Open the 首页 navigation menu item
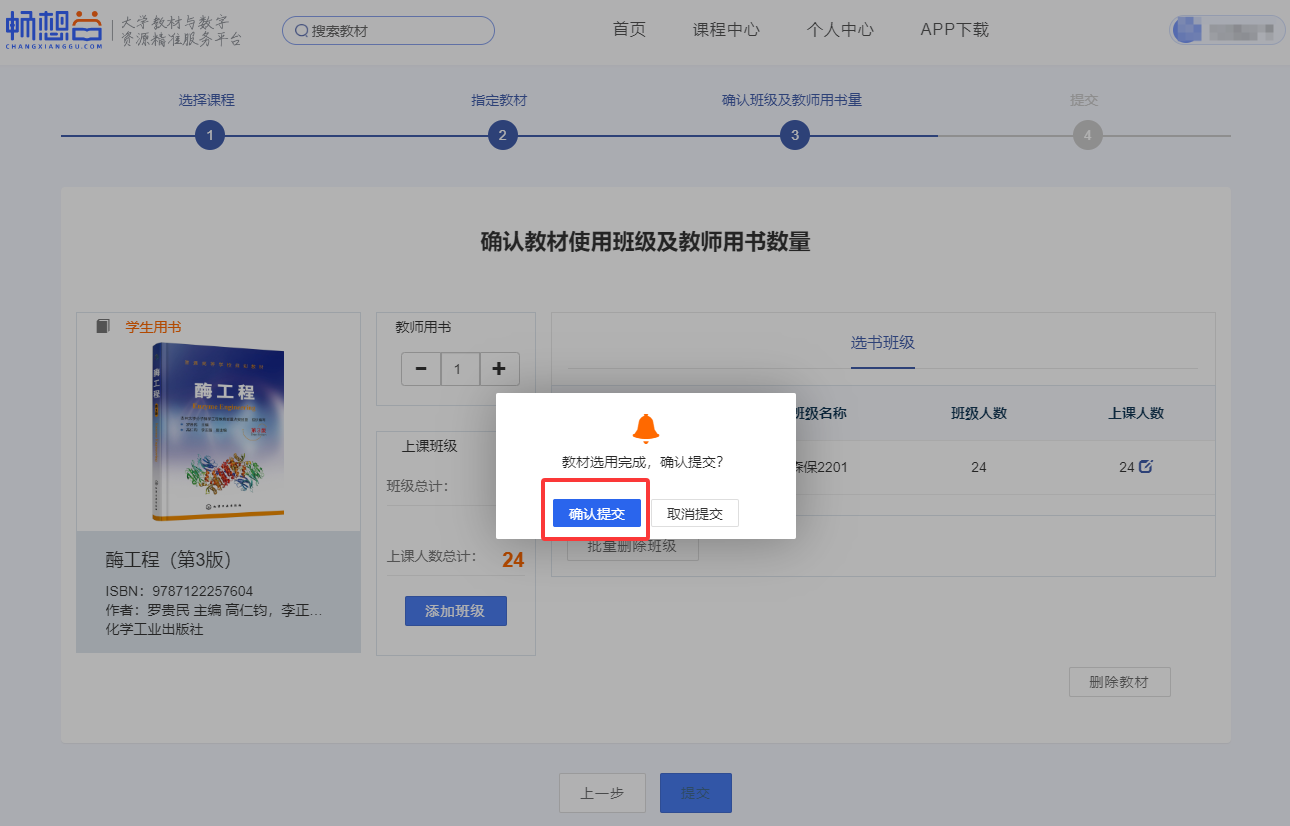Viewport: 1290px width, 826px height. (x=629, y=30)
